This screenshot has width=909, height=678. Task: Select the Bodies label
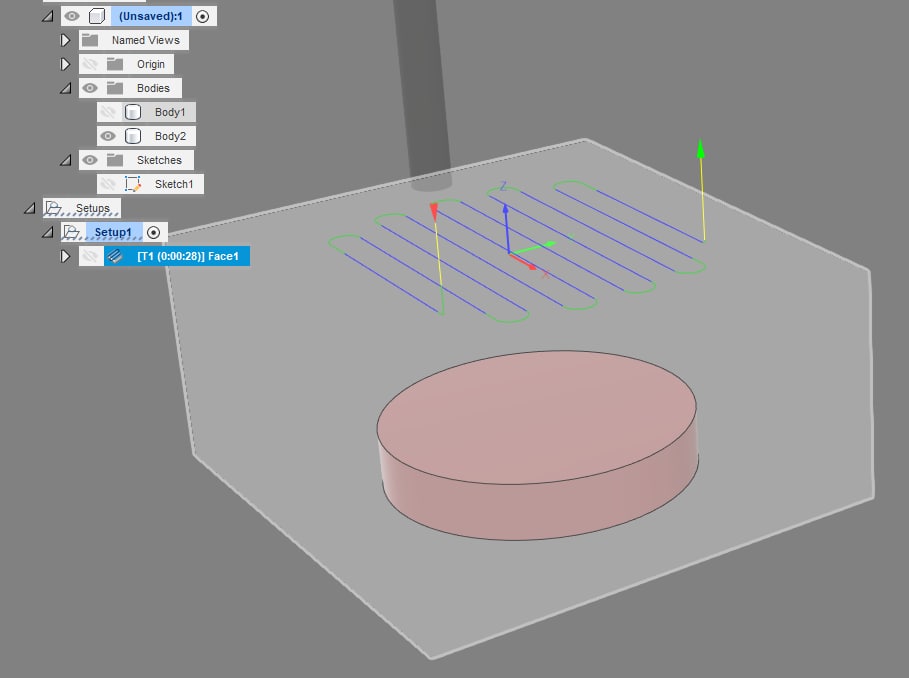tap(154, 88)
